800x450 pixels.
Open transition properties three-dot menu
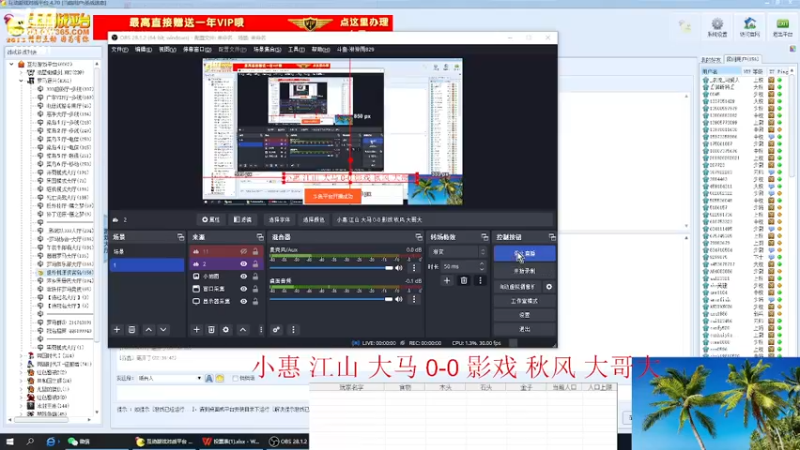[480, 280]
